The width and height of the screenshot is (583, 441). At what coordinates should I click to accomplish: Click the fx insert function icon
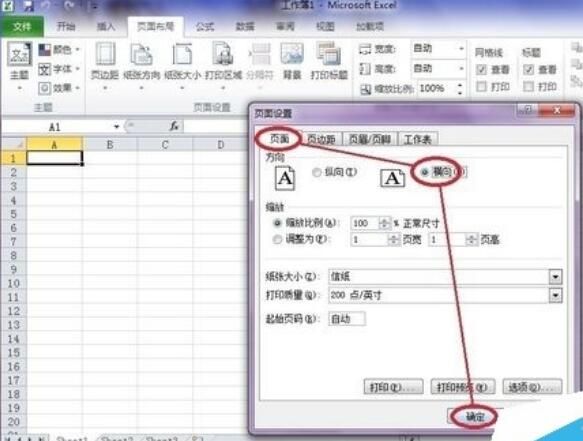pyautogui.click(x=174, y=126)
